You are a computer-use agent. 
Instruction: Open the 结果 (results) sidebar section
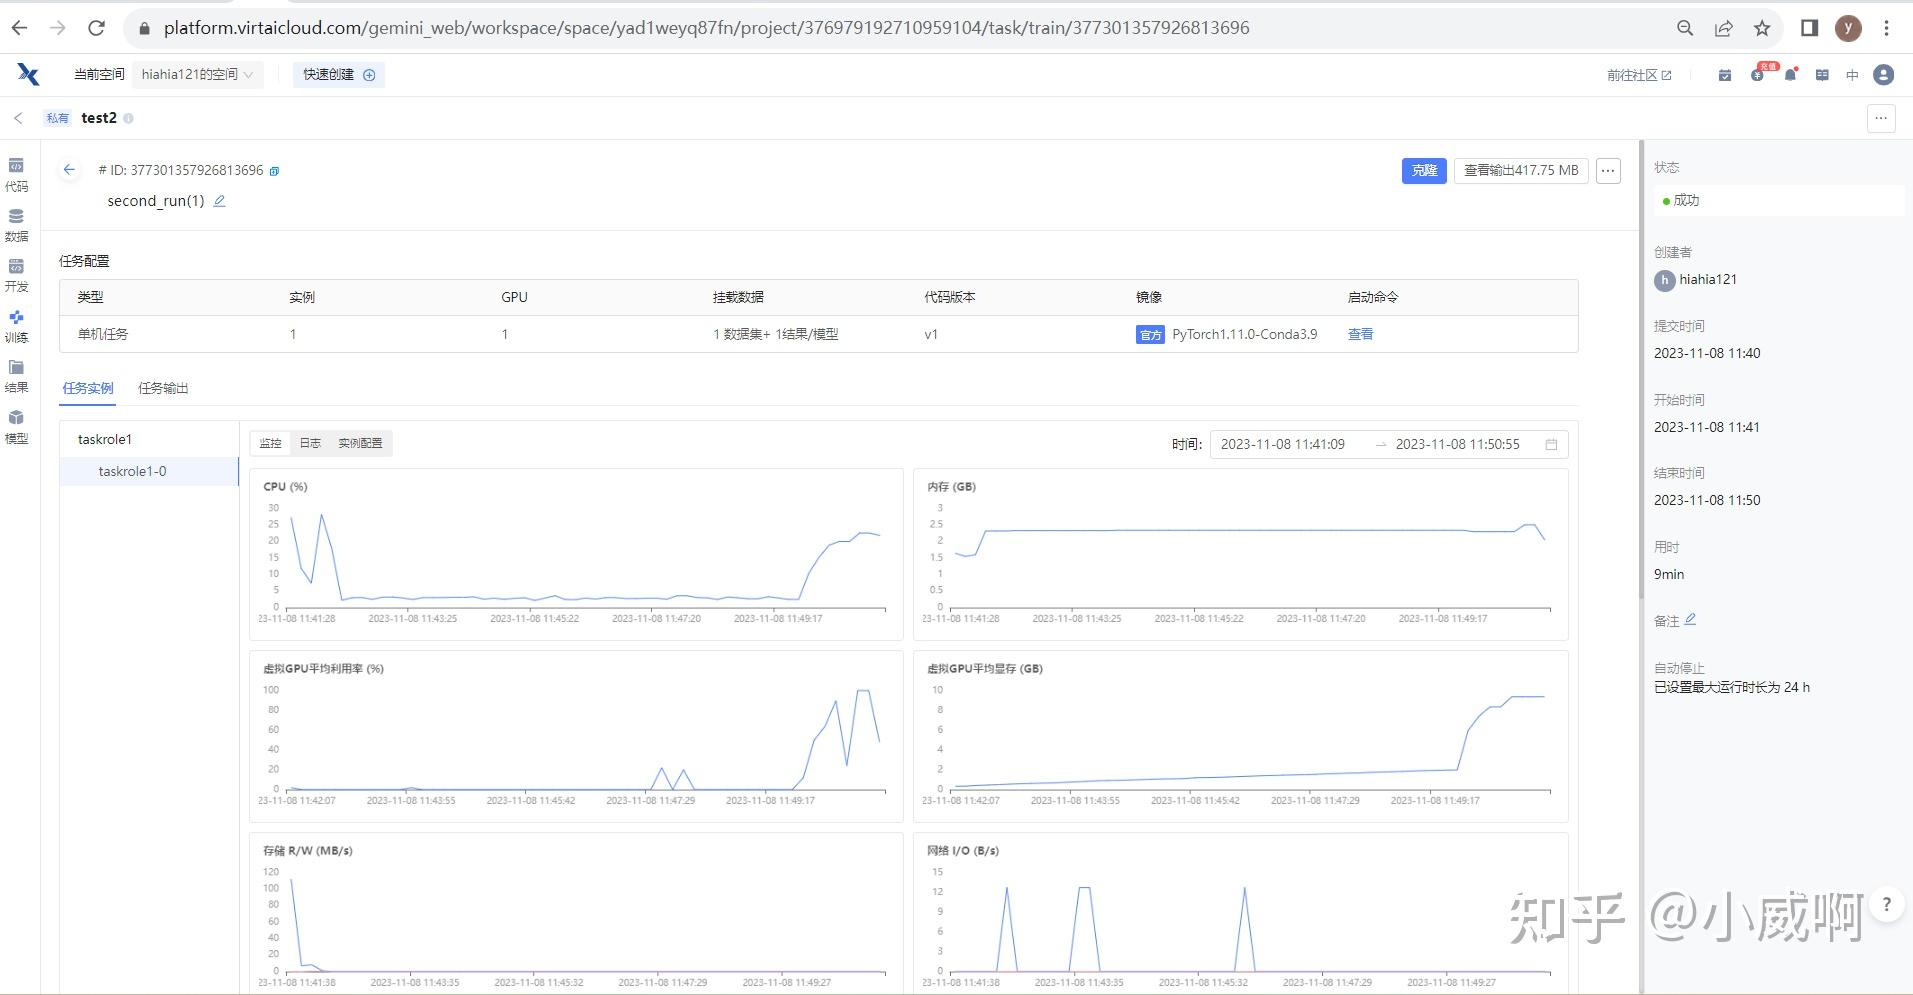coord(16,376)
